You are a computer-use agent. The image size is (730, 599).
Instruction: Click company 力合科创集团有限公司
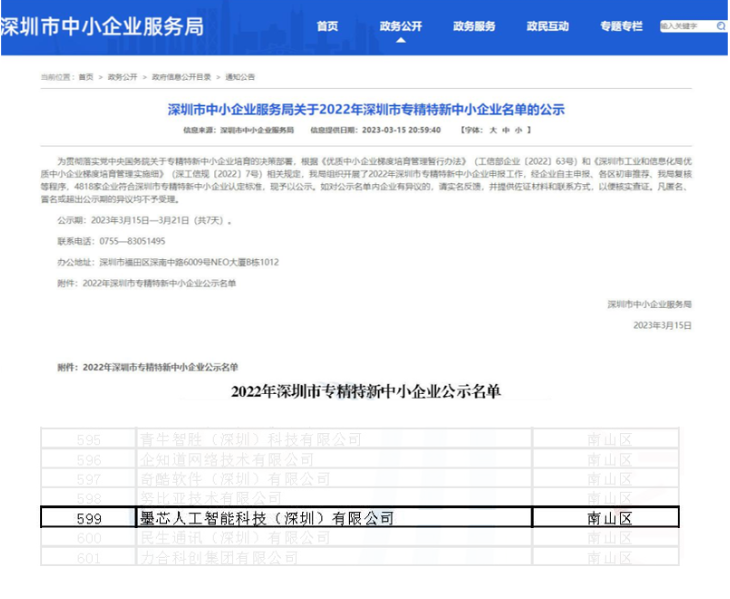pyautogui.click(x=219, y=557)
